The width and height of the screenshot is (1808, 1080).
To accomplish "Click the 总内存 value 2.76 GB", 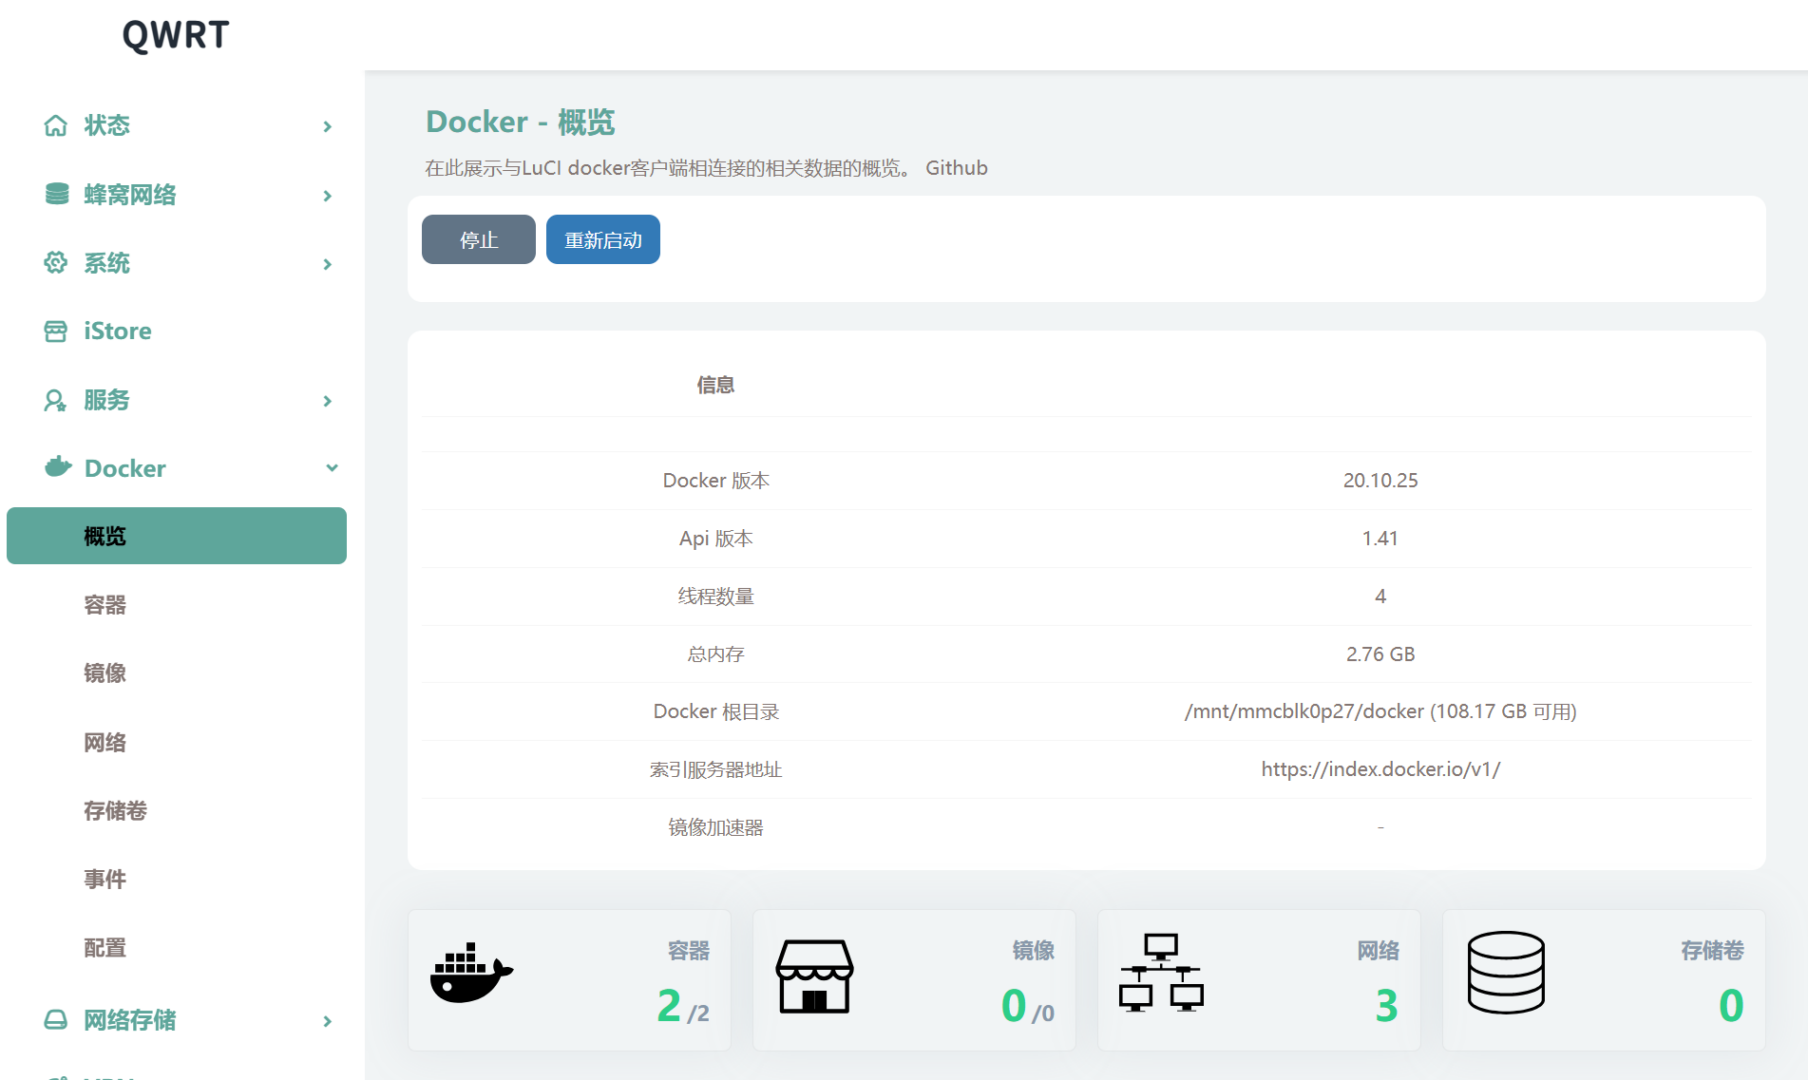I will coord(1380,654).
